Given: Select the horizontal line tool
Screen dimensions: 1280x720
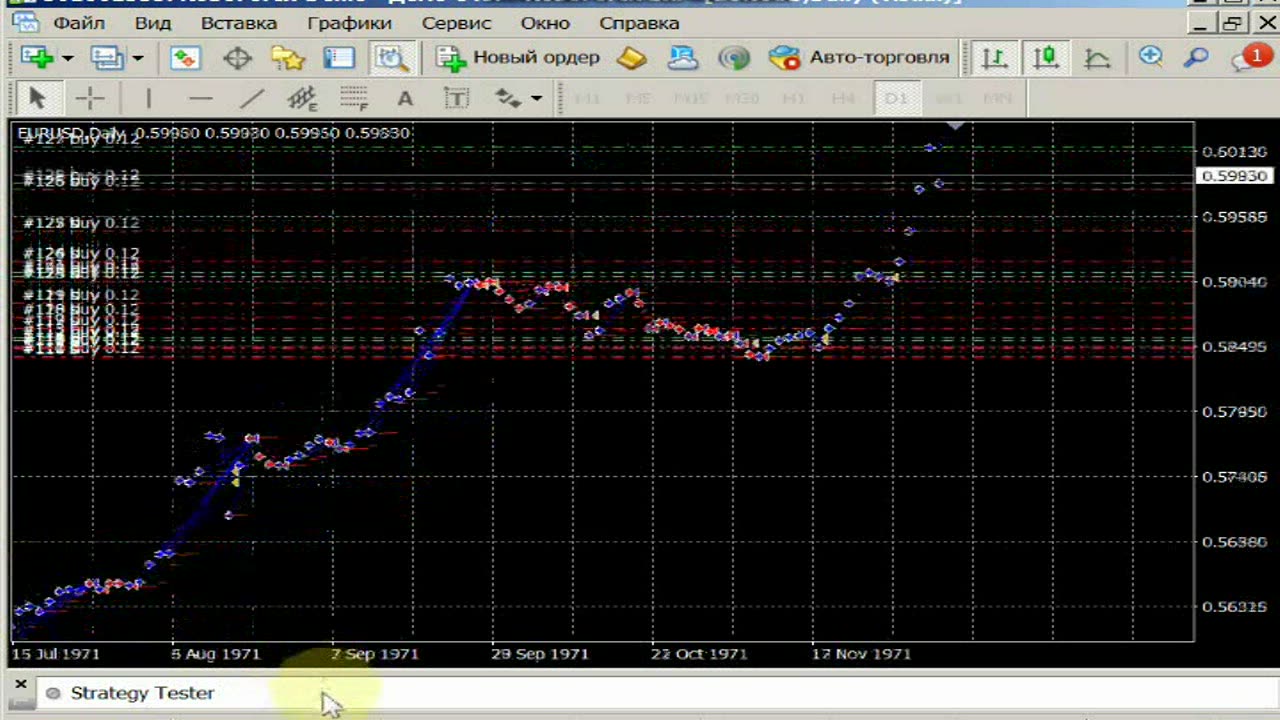Looking at the screenshot, I should coord(200,98).
